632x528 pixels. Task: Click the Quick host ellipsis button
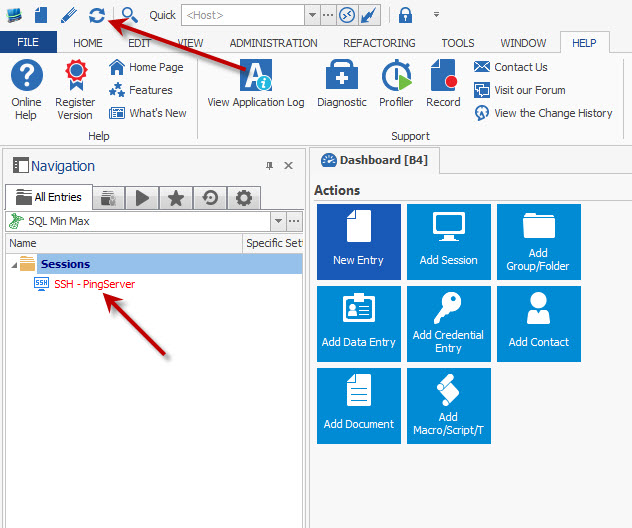click(328, 15)
